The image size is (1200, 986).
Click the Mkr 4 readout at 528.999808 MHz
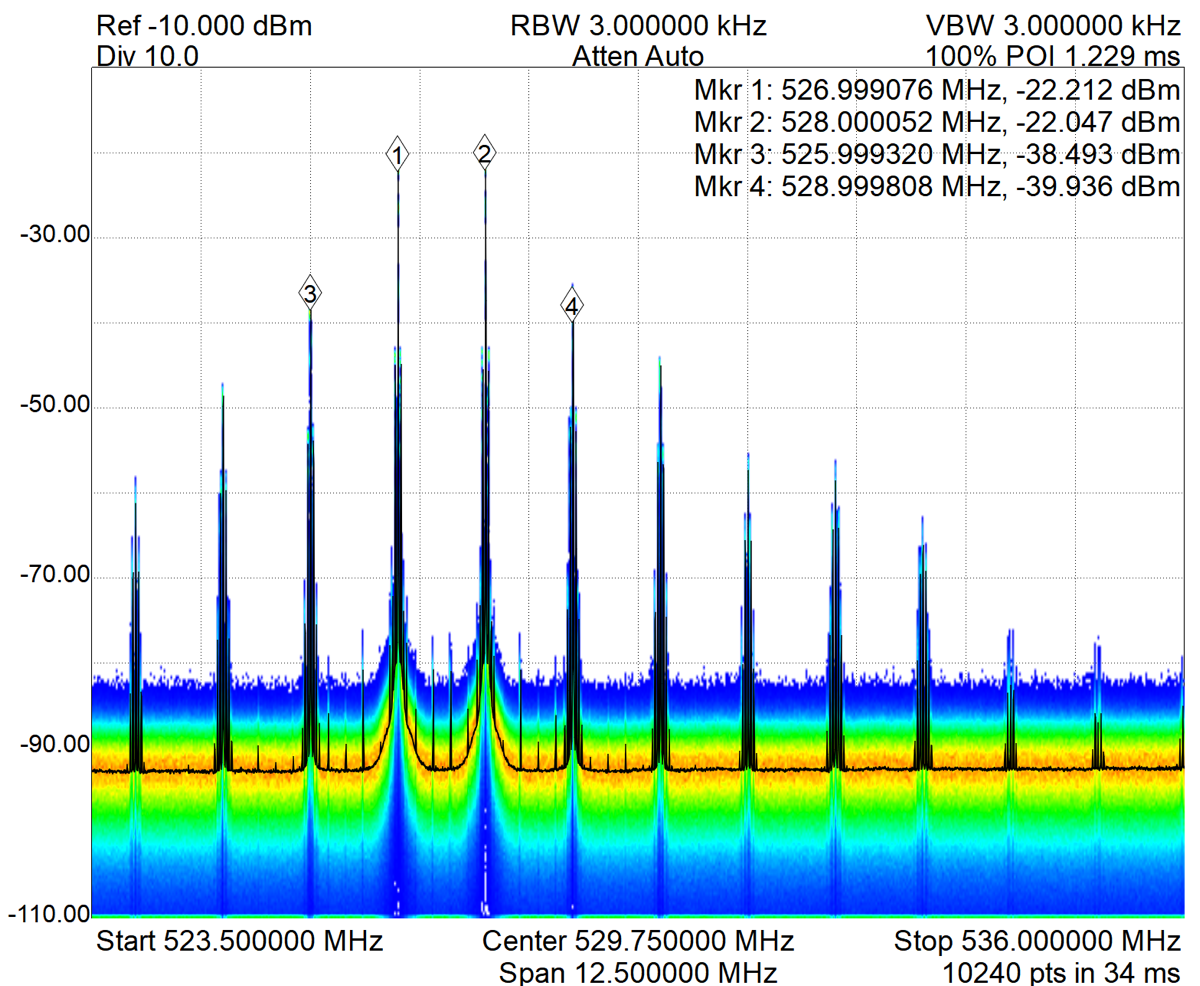(937, 187)
